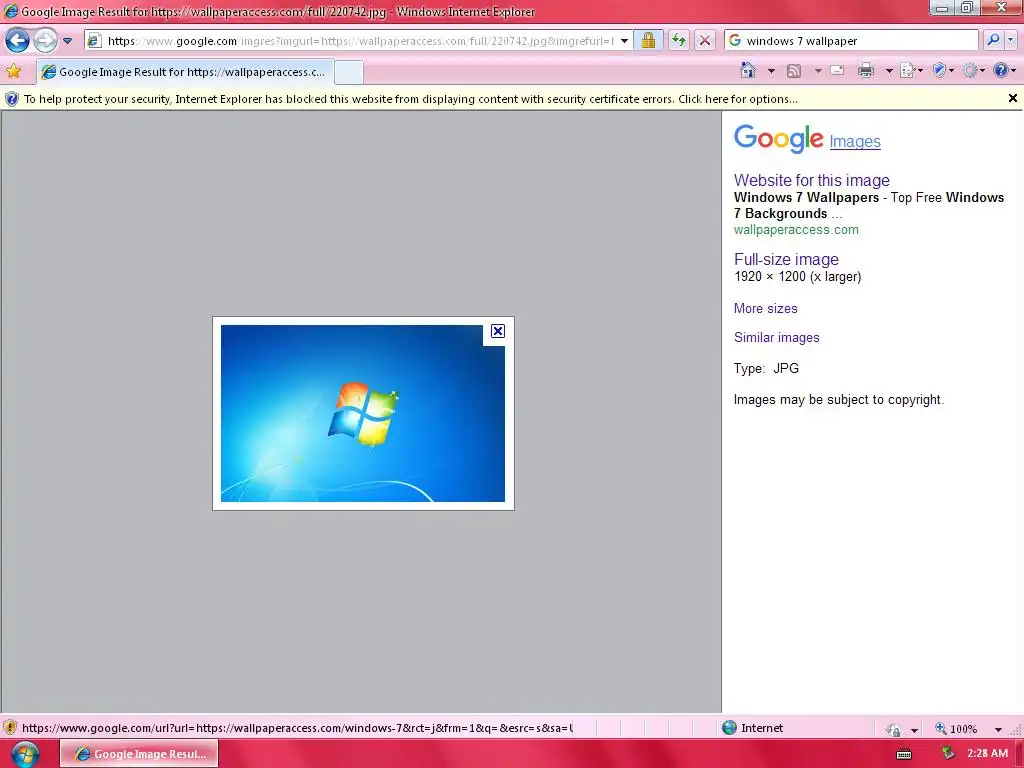Screen dimensions: 1024x768
Task: Click the Read Mail envelope icon
Action: coord(837,71)
